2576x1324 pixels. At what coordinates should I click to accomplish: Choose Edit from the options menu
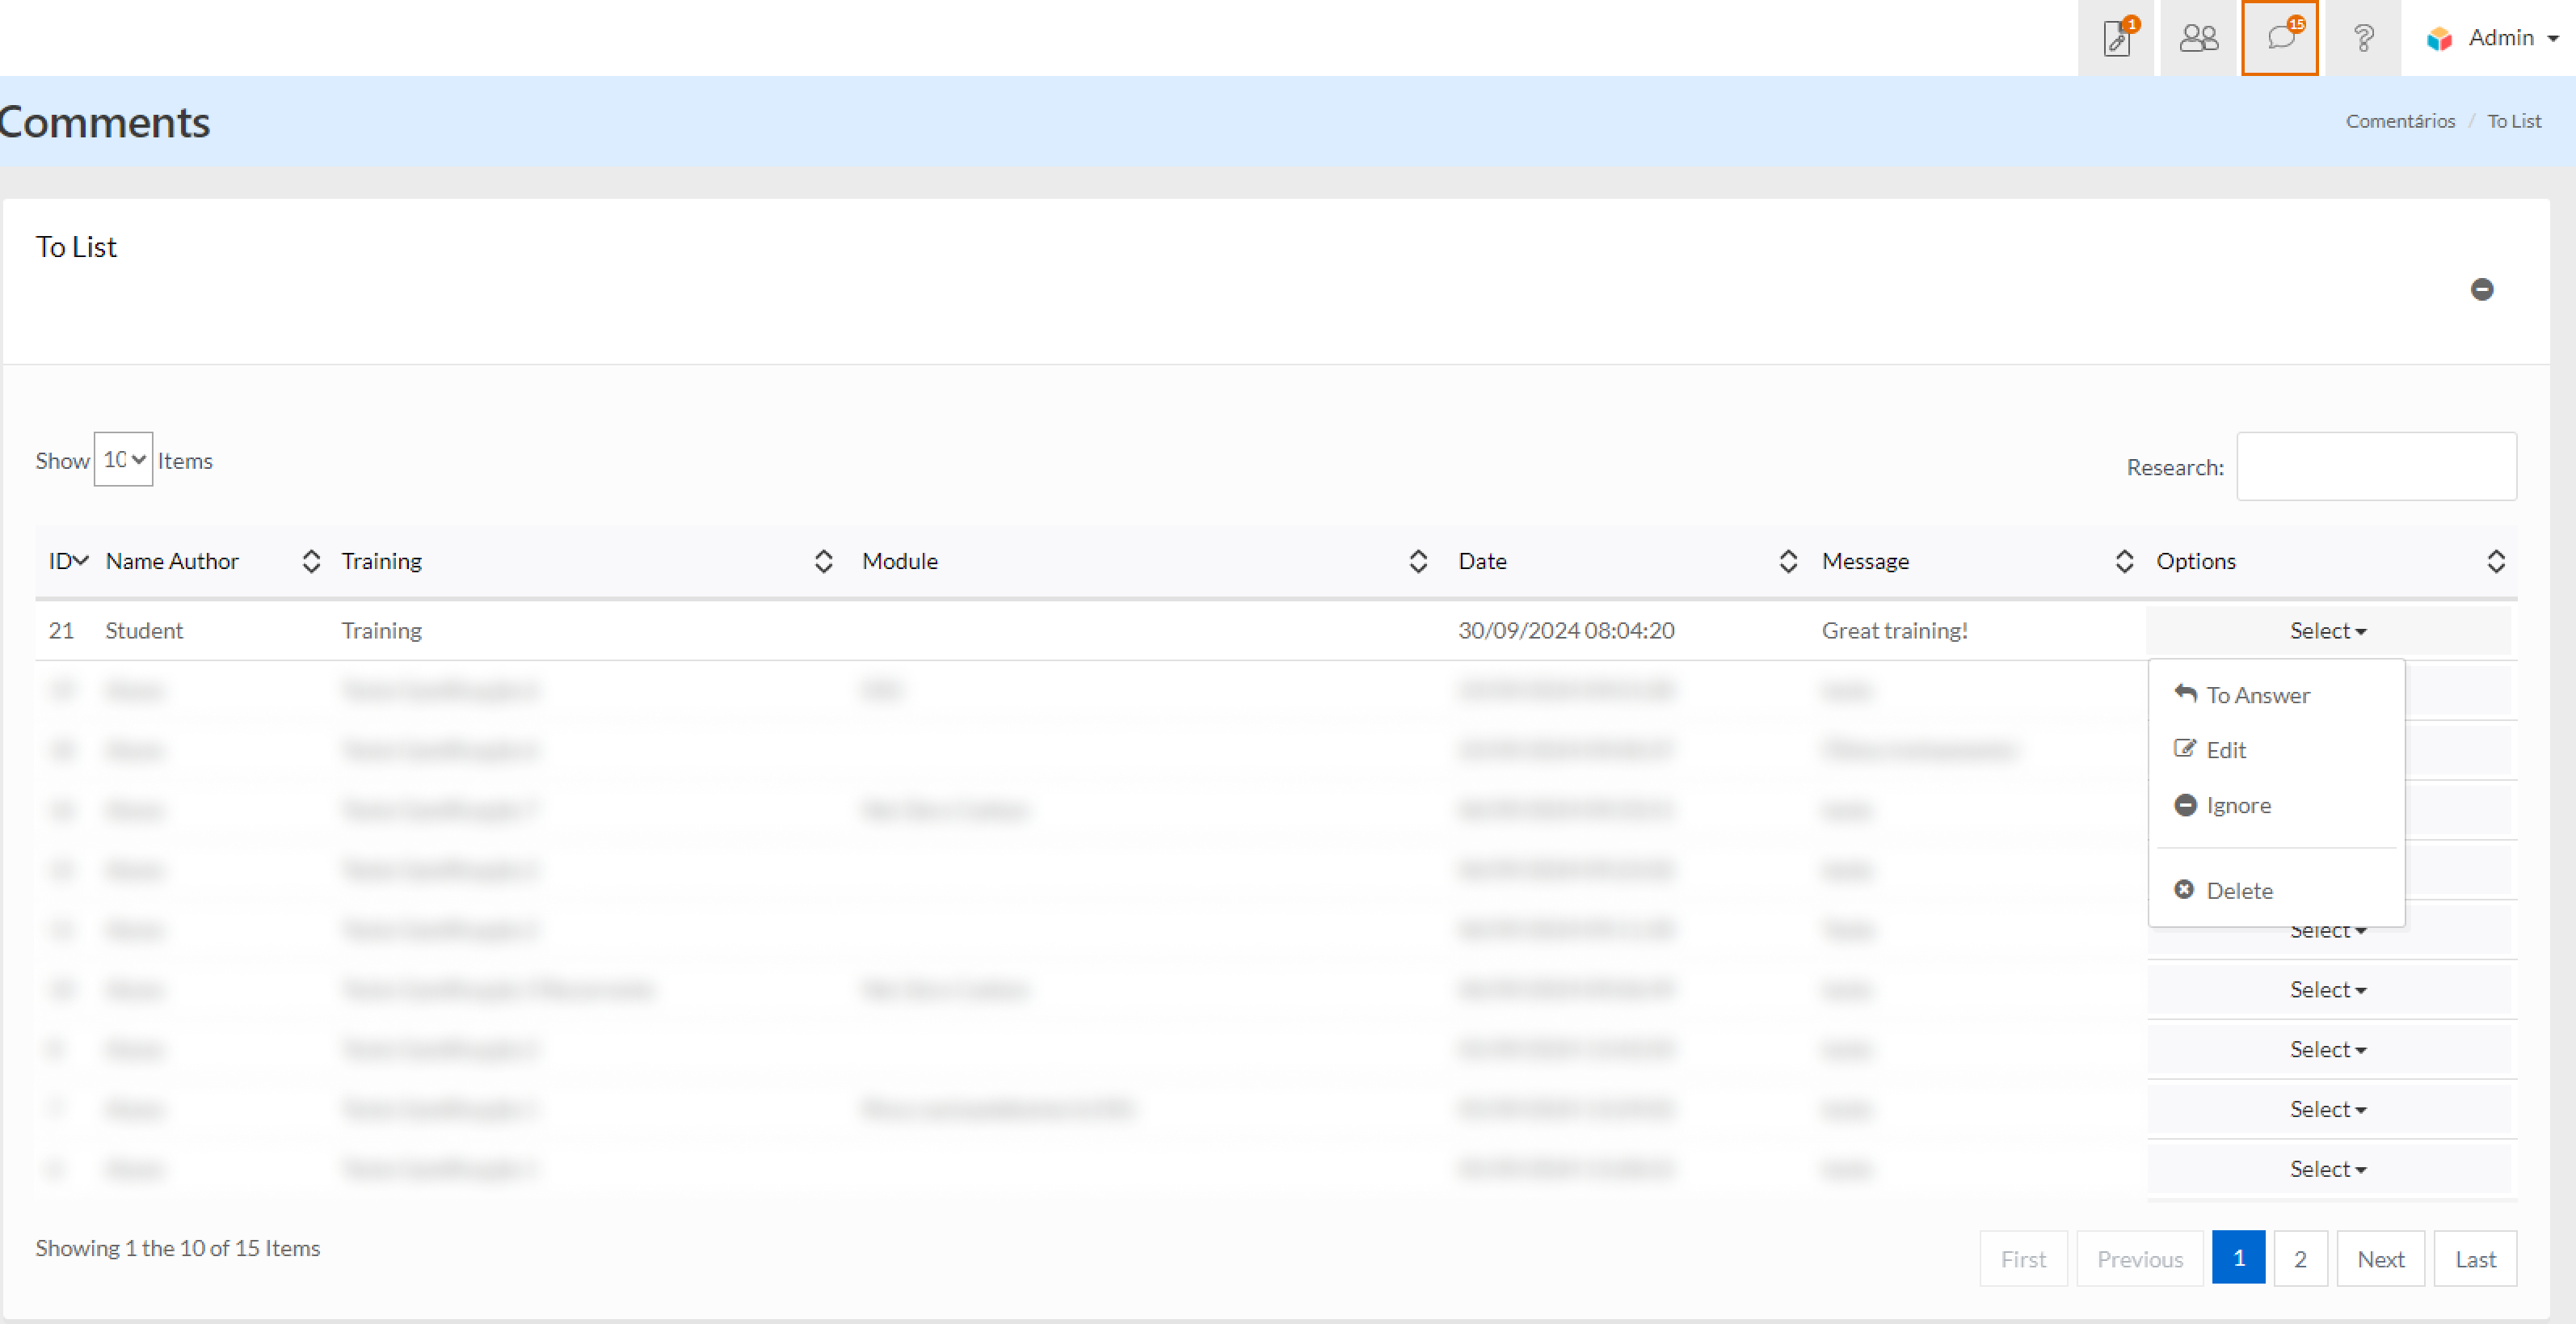(x=2225, y=750)
